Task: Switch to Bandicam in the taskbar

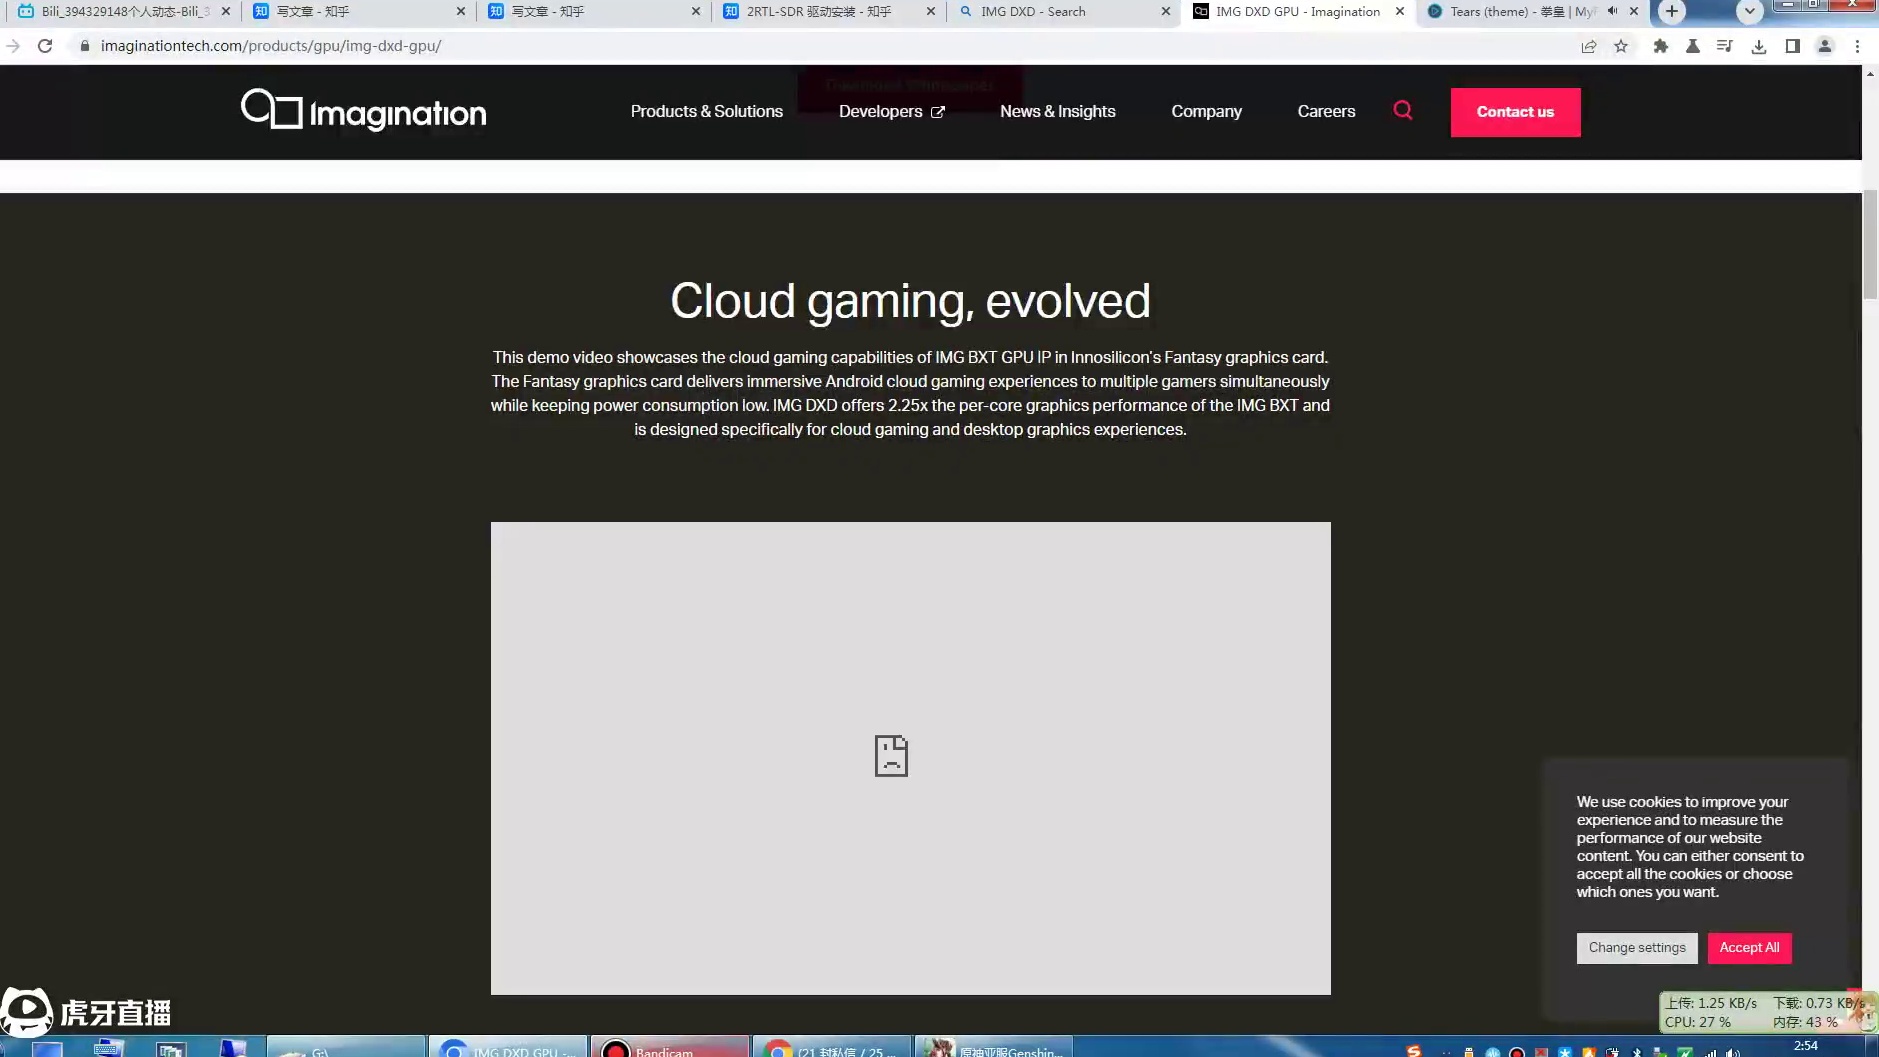Action: click(x=669, y=1049)
